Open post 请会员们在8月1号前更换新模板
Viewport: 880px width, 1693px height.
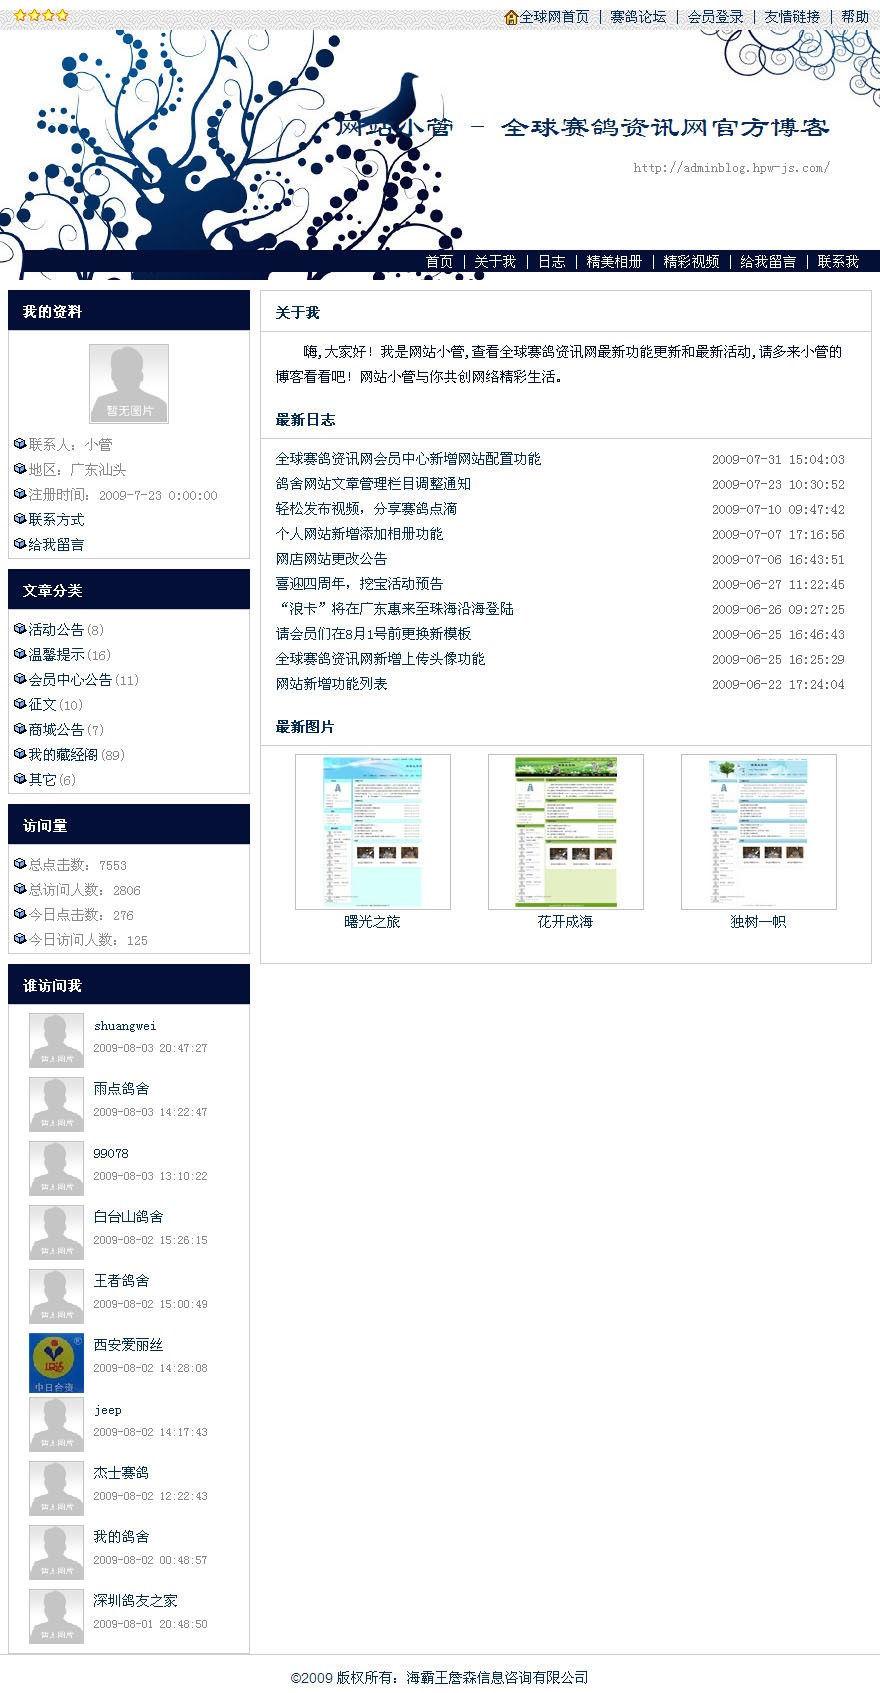(373, 634)
